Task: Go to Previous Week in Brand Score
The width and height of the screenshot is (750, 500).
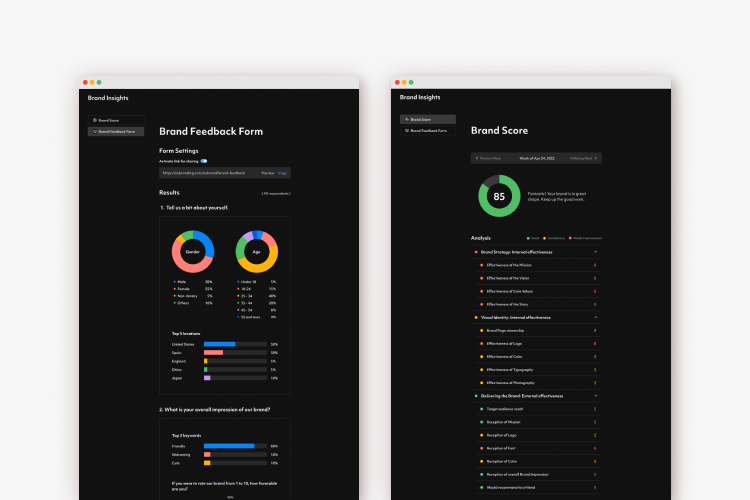Action: click(x=488, y=158)
